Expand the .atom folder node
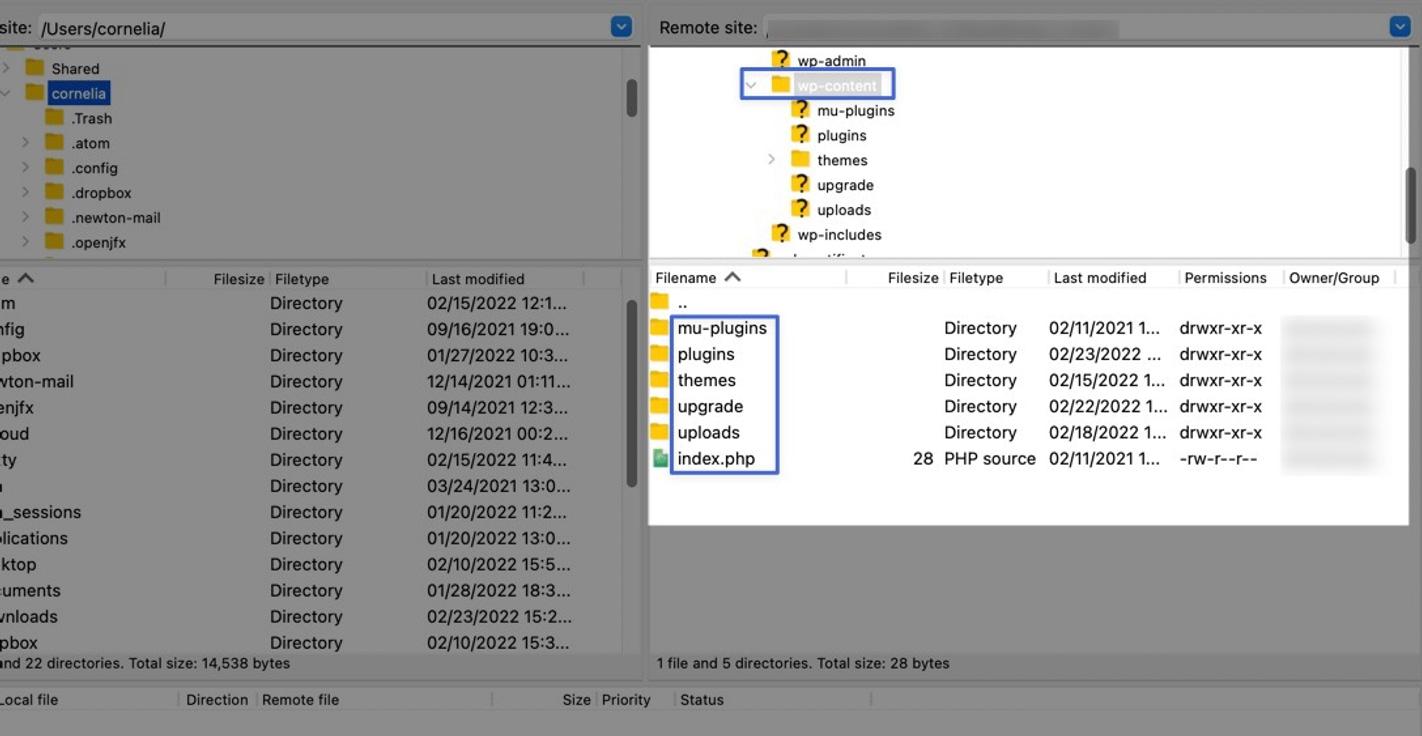 tap(26, 143)
